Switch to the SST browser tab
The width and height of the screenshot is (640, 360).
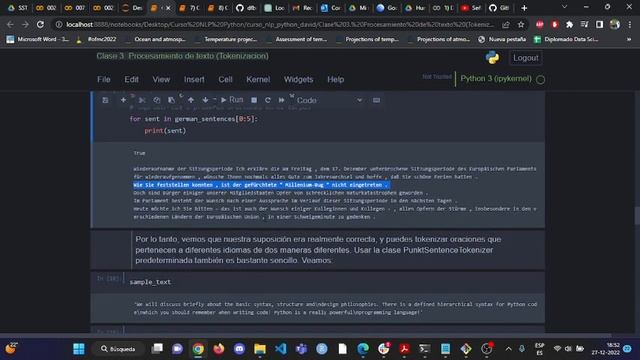pos(18,8)
